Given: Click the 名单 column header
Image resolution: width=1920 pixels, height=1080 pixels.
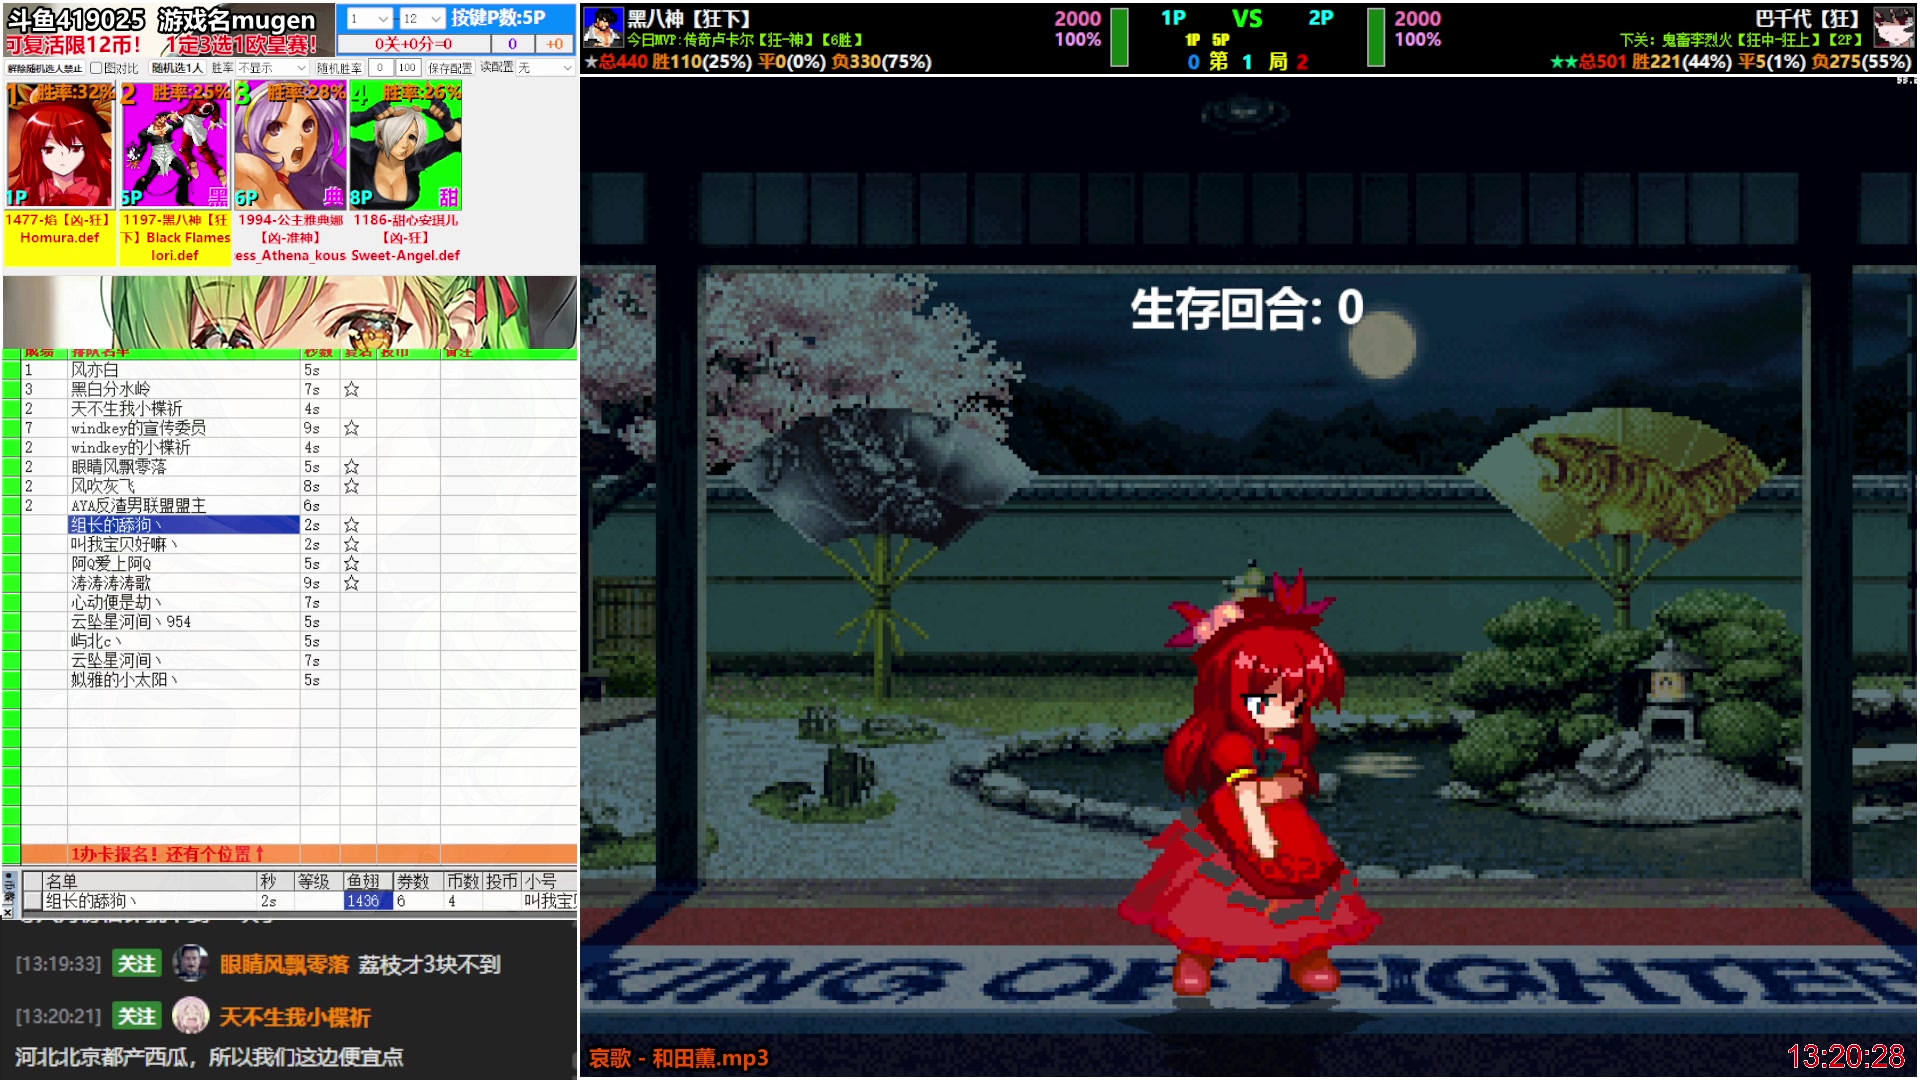Looking at the screenshot, I should (150, 881).
